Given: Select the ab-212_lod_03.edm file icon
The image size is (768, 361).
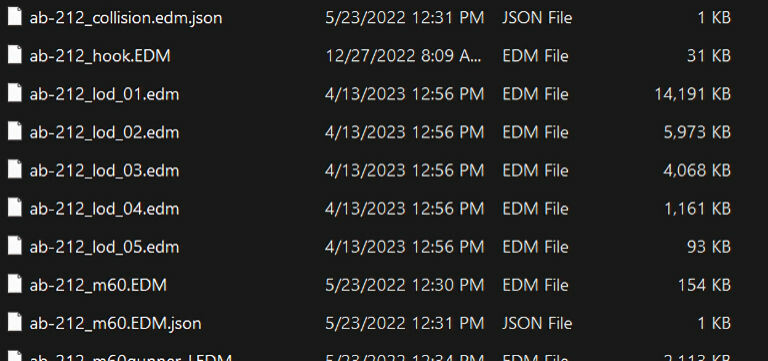Looking at the screenshot, I should [x=15, y=170].
